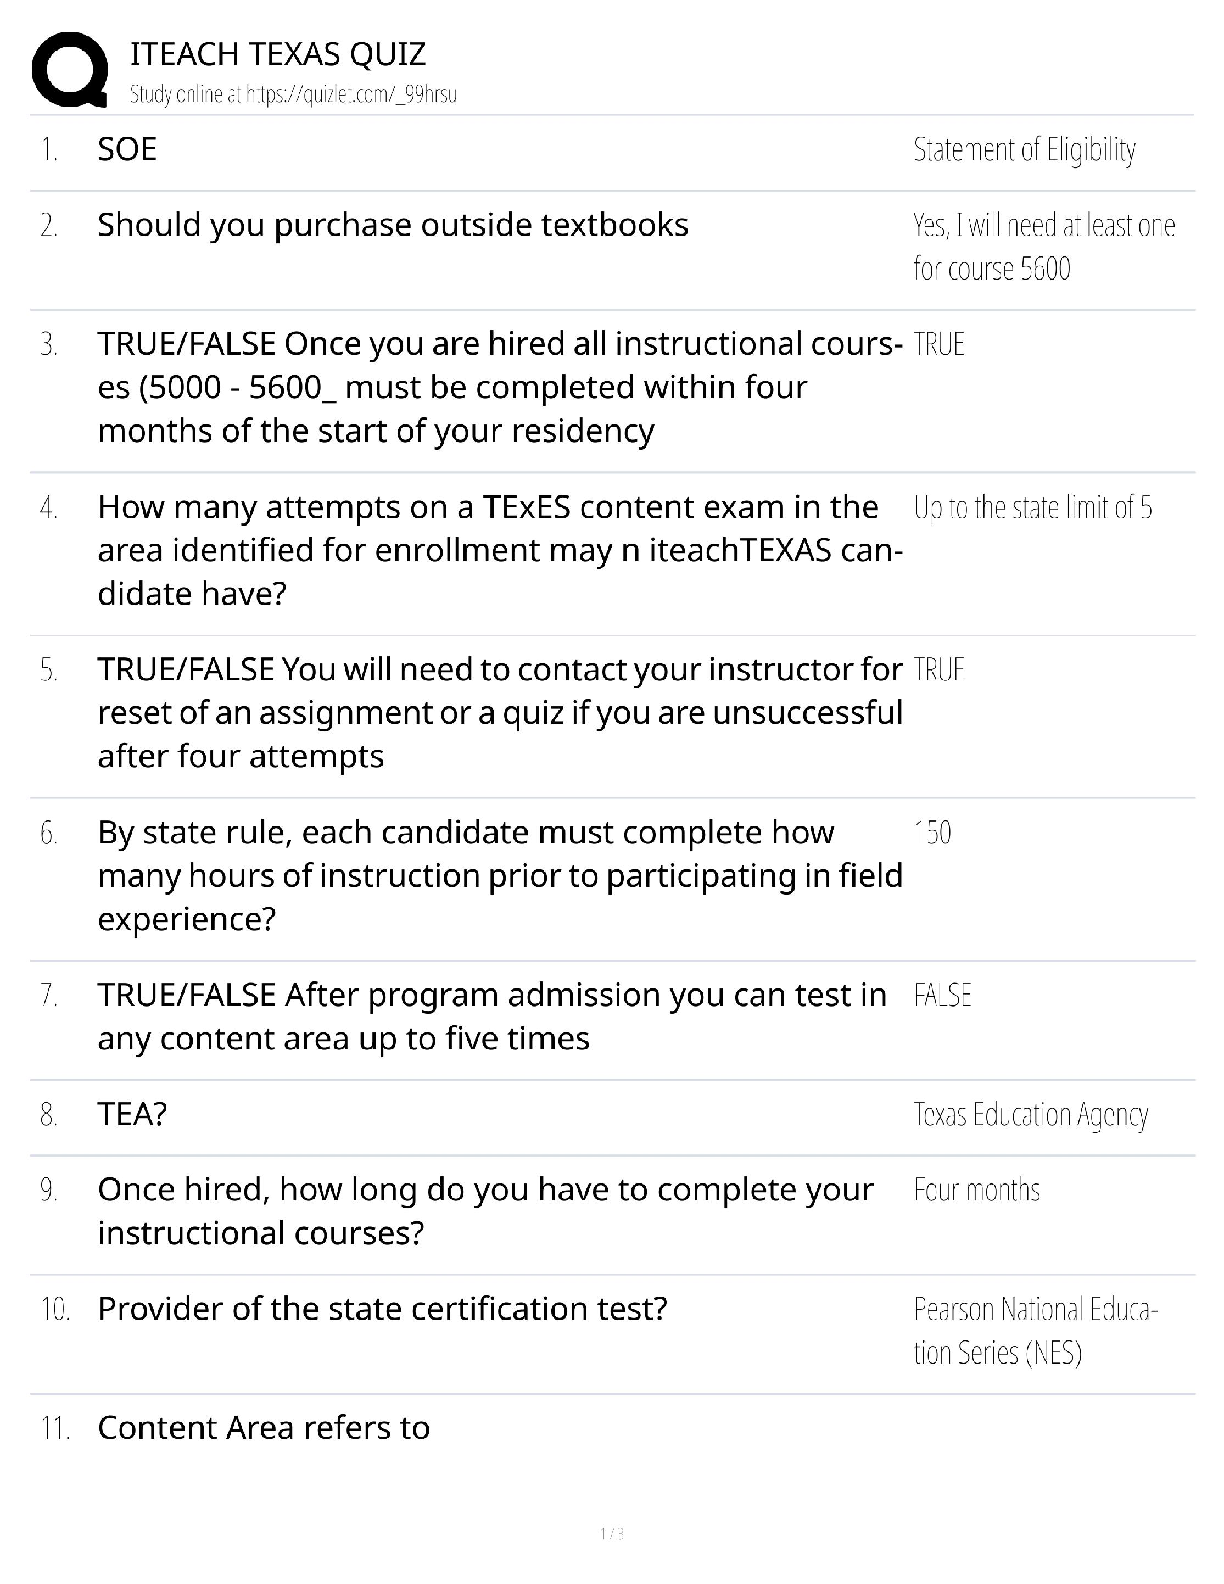Click the TEA? term
The image size is (1224, 1584).
coord(132,1114)
